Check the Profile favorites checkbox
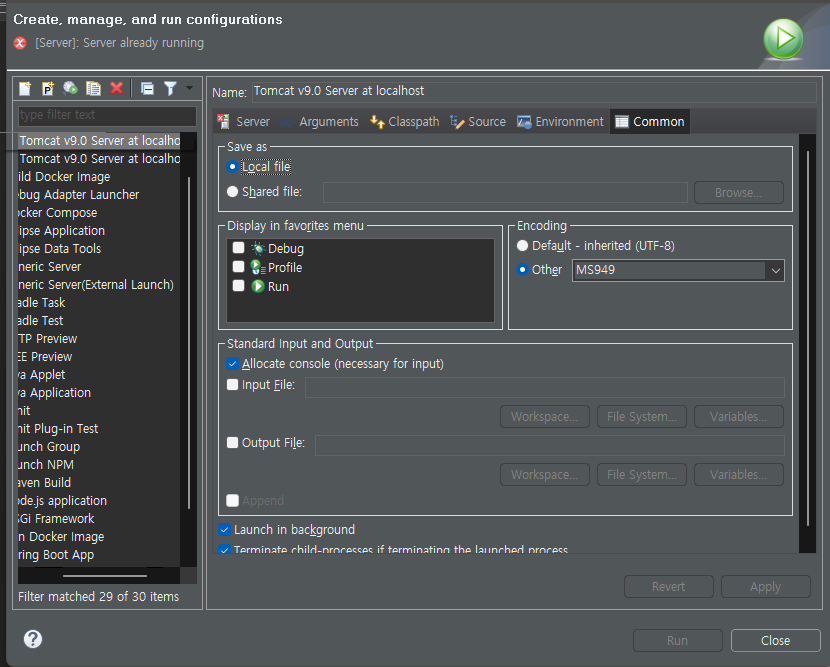 [239, 267]
